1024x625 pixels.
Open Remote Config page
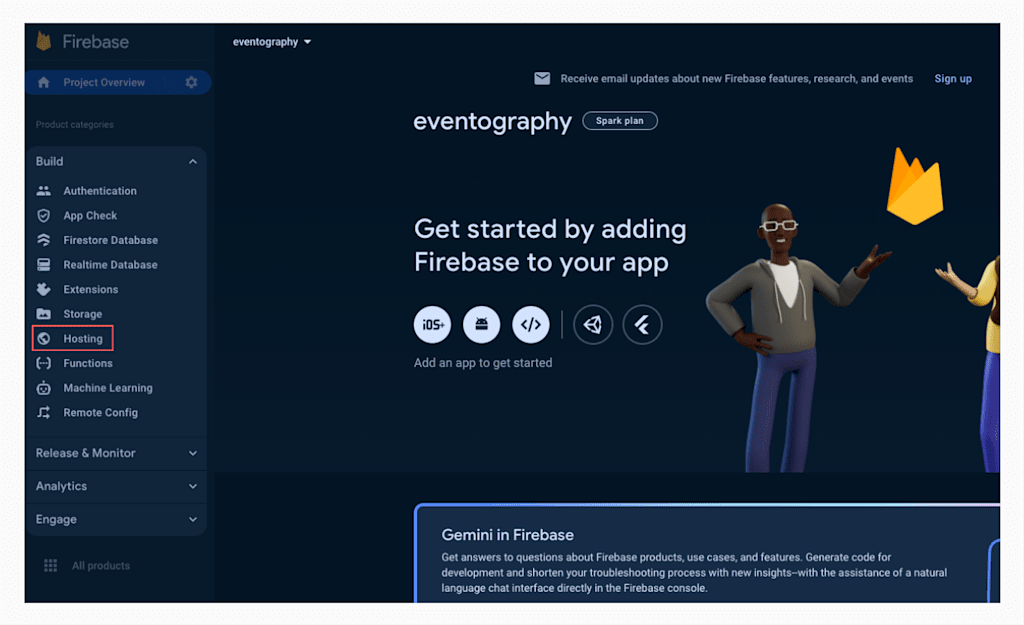[101, 413]
